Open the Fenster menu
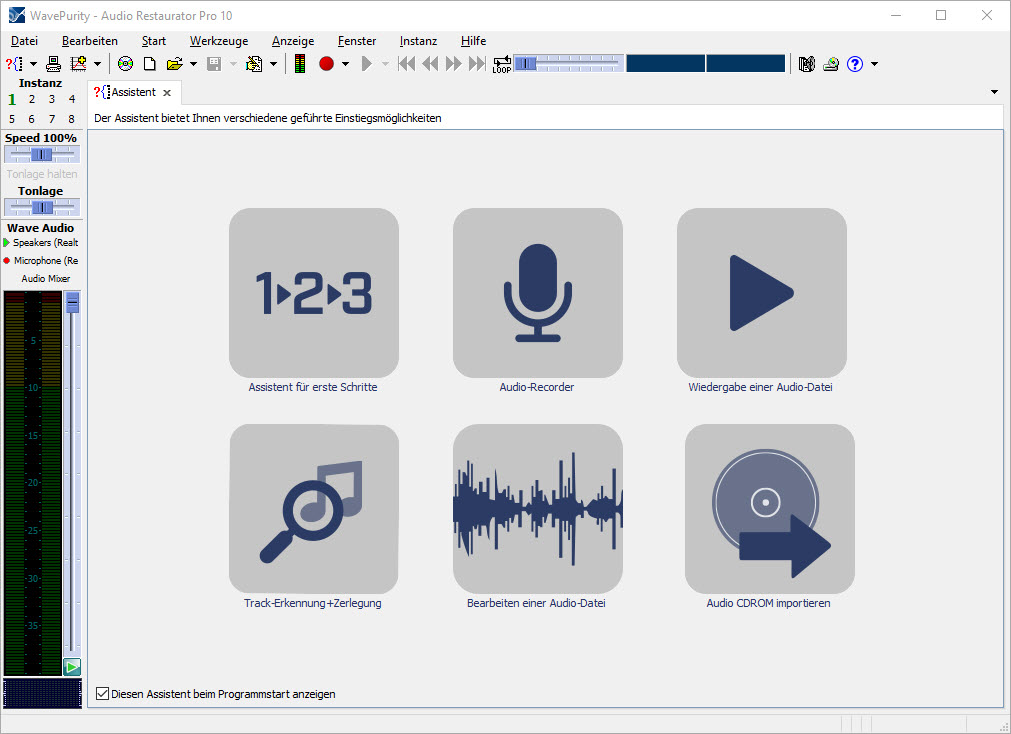The width and height of the screenshot is (1011, 734). [357, 41]
